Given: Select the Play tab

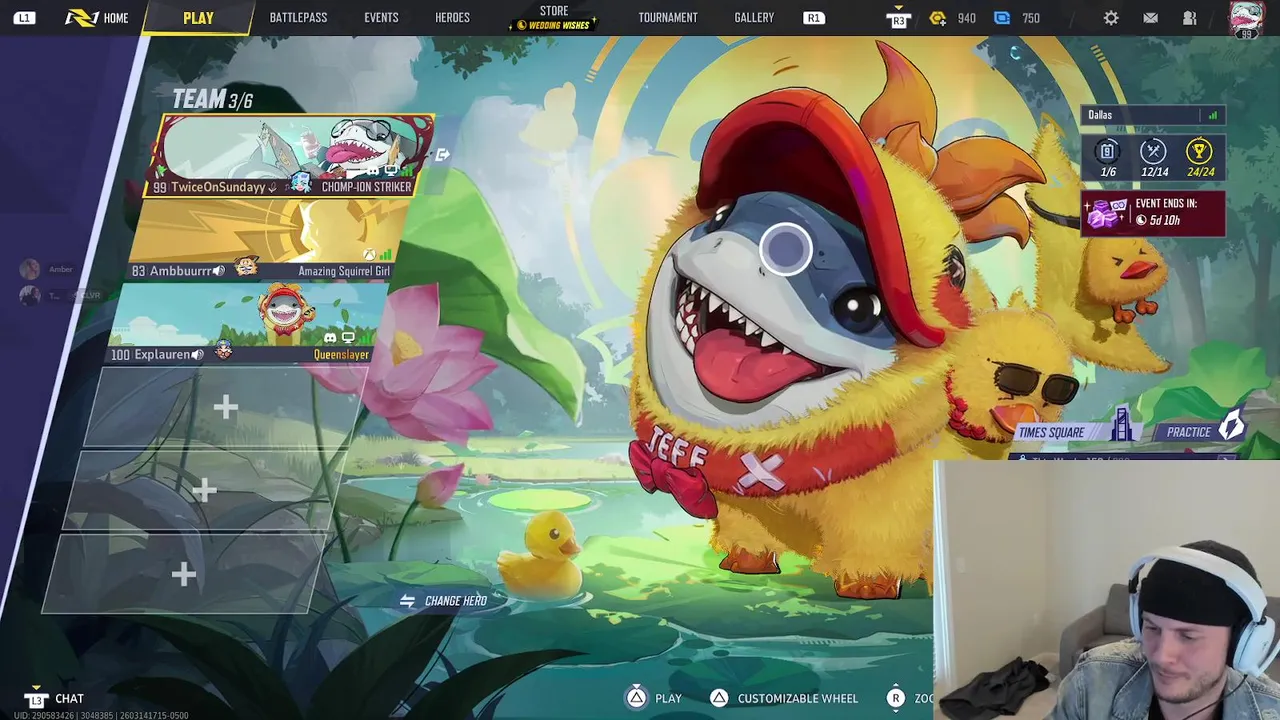Looking at the screenshot, I should 198,18.
